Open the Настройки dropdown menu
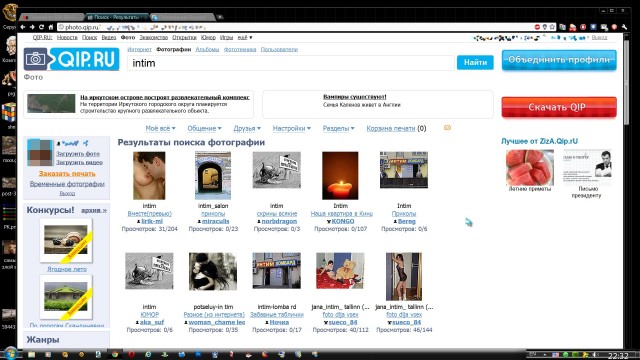The width and height of the screenshot is (640, 360). pyautogui.click(x=291, y=128)
